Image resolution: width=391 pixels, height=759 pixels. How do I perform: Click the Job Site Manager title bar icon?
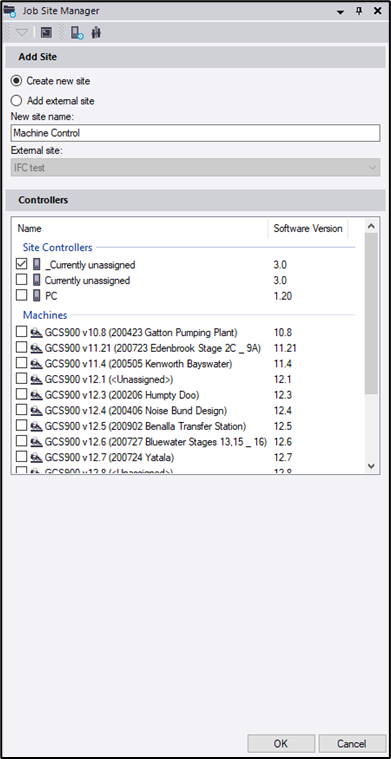pos(10,11)
